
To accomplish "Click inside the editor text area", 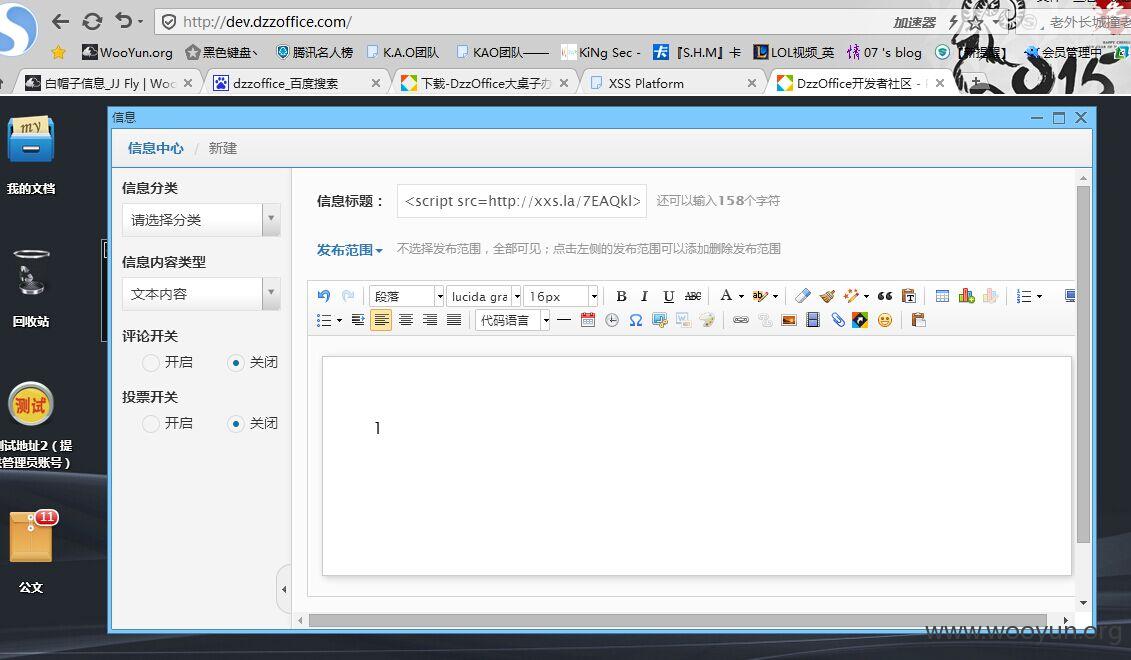I will click(697, 466).
